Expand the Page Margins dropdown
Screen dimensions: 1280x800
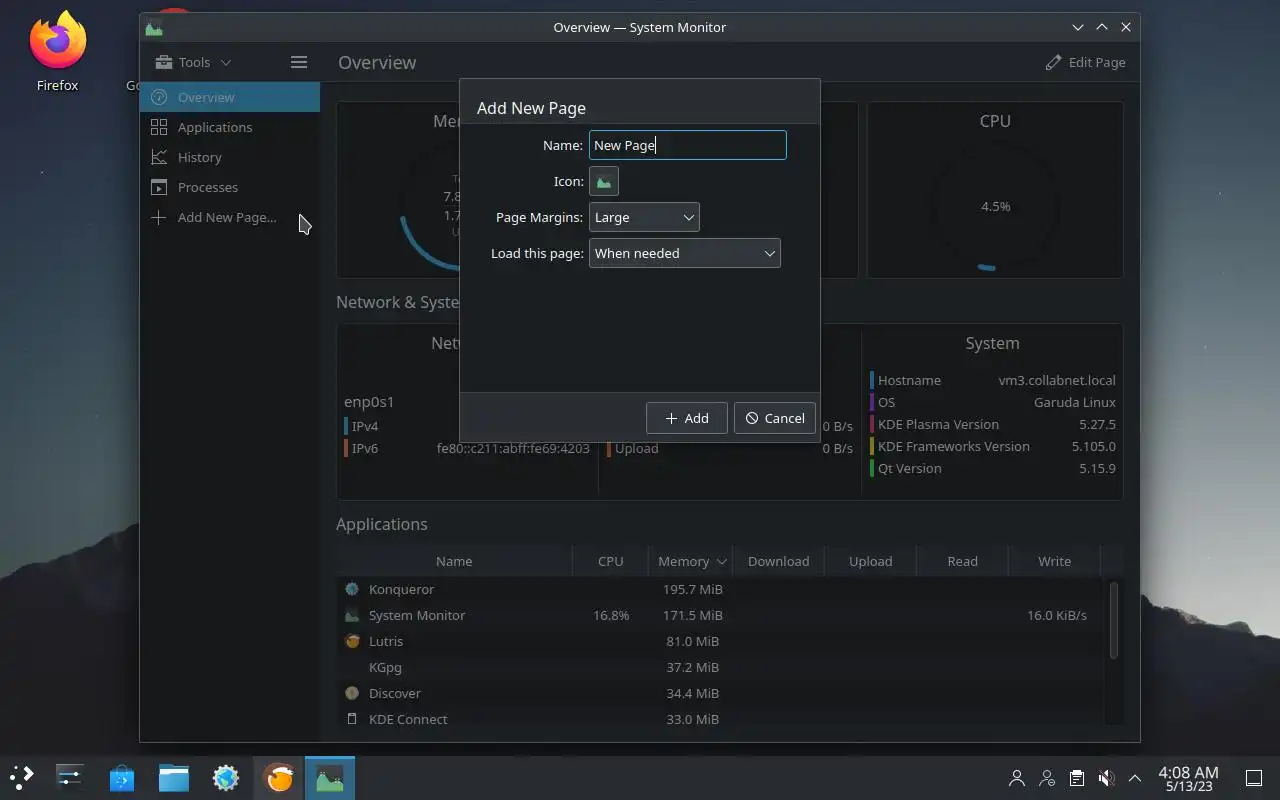pyautogui.click(x=644, y=217)
